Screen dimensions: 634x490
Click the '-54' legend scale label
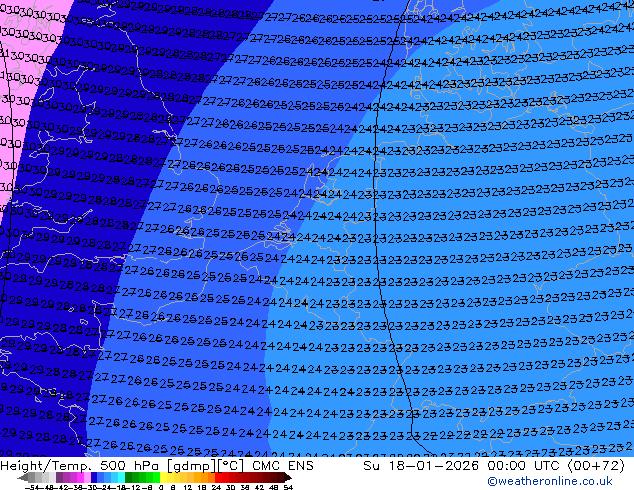click(x=32, y=487)
